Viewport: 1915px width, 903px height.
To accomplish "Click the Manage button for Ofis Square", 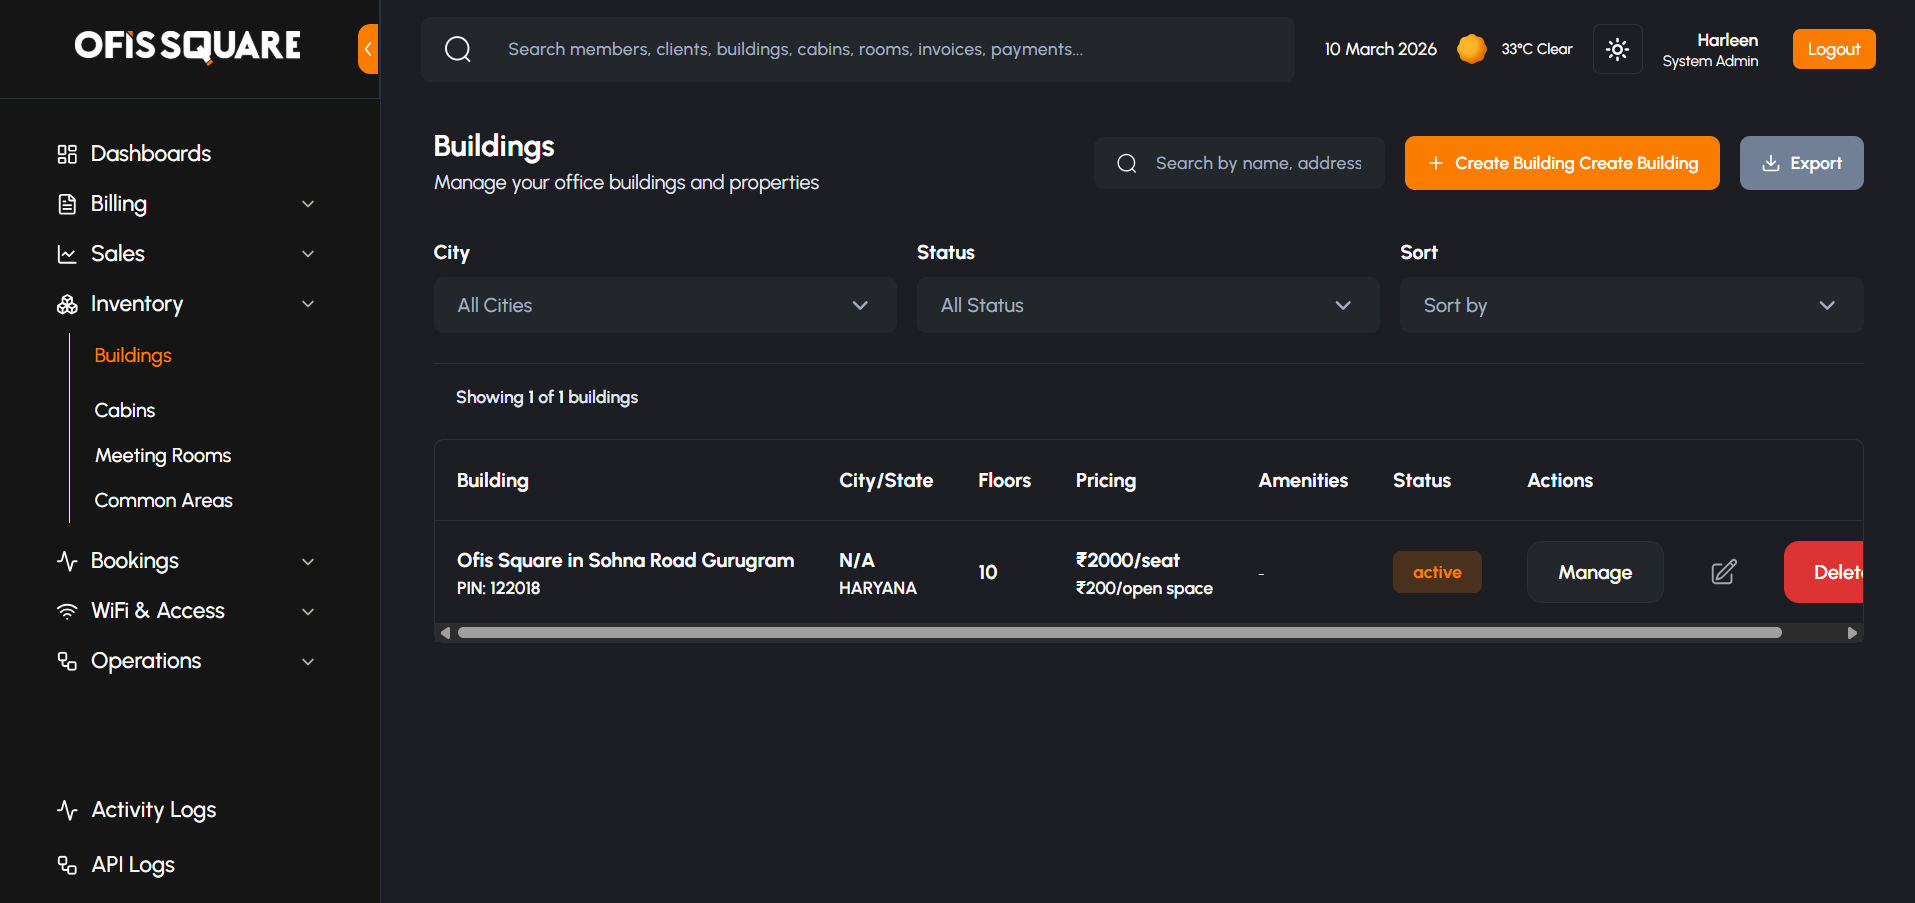I will [1594, 572].
